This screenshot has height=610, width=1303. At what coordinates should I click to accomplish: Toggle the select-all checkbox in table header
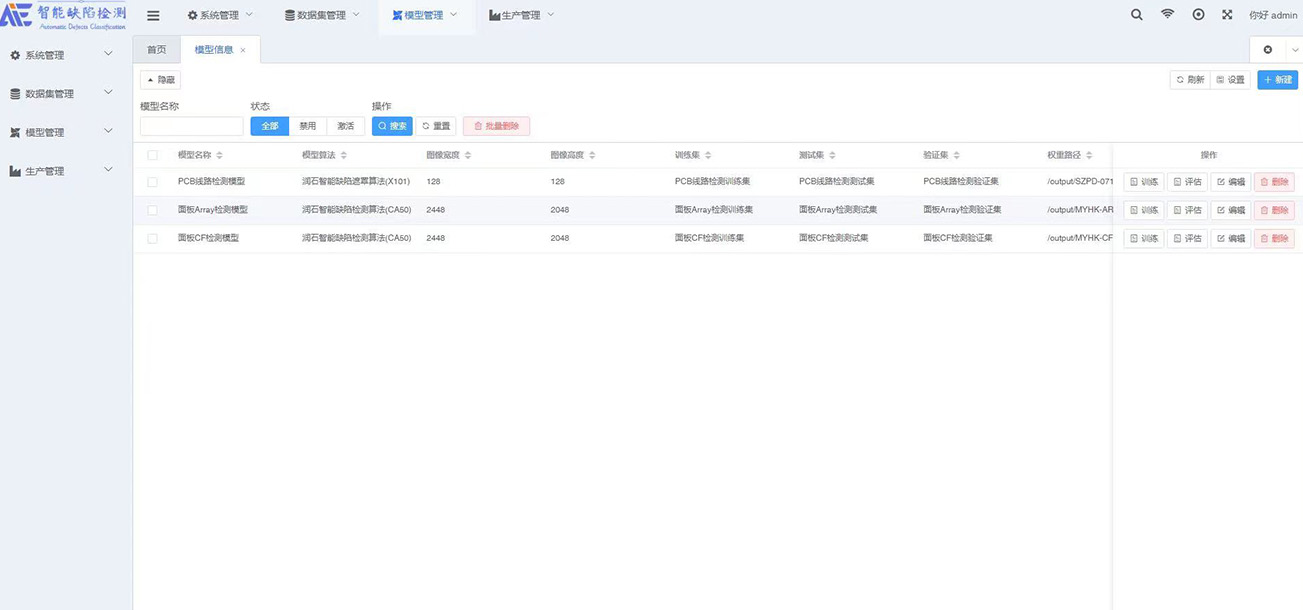tap(152, 155)
